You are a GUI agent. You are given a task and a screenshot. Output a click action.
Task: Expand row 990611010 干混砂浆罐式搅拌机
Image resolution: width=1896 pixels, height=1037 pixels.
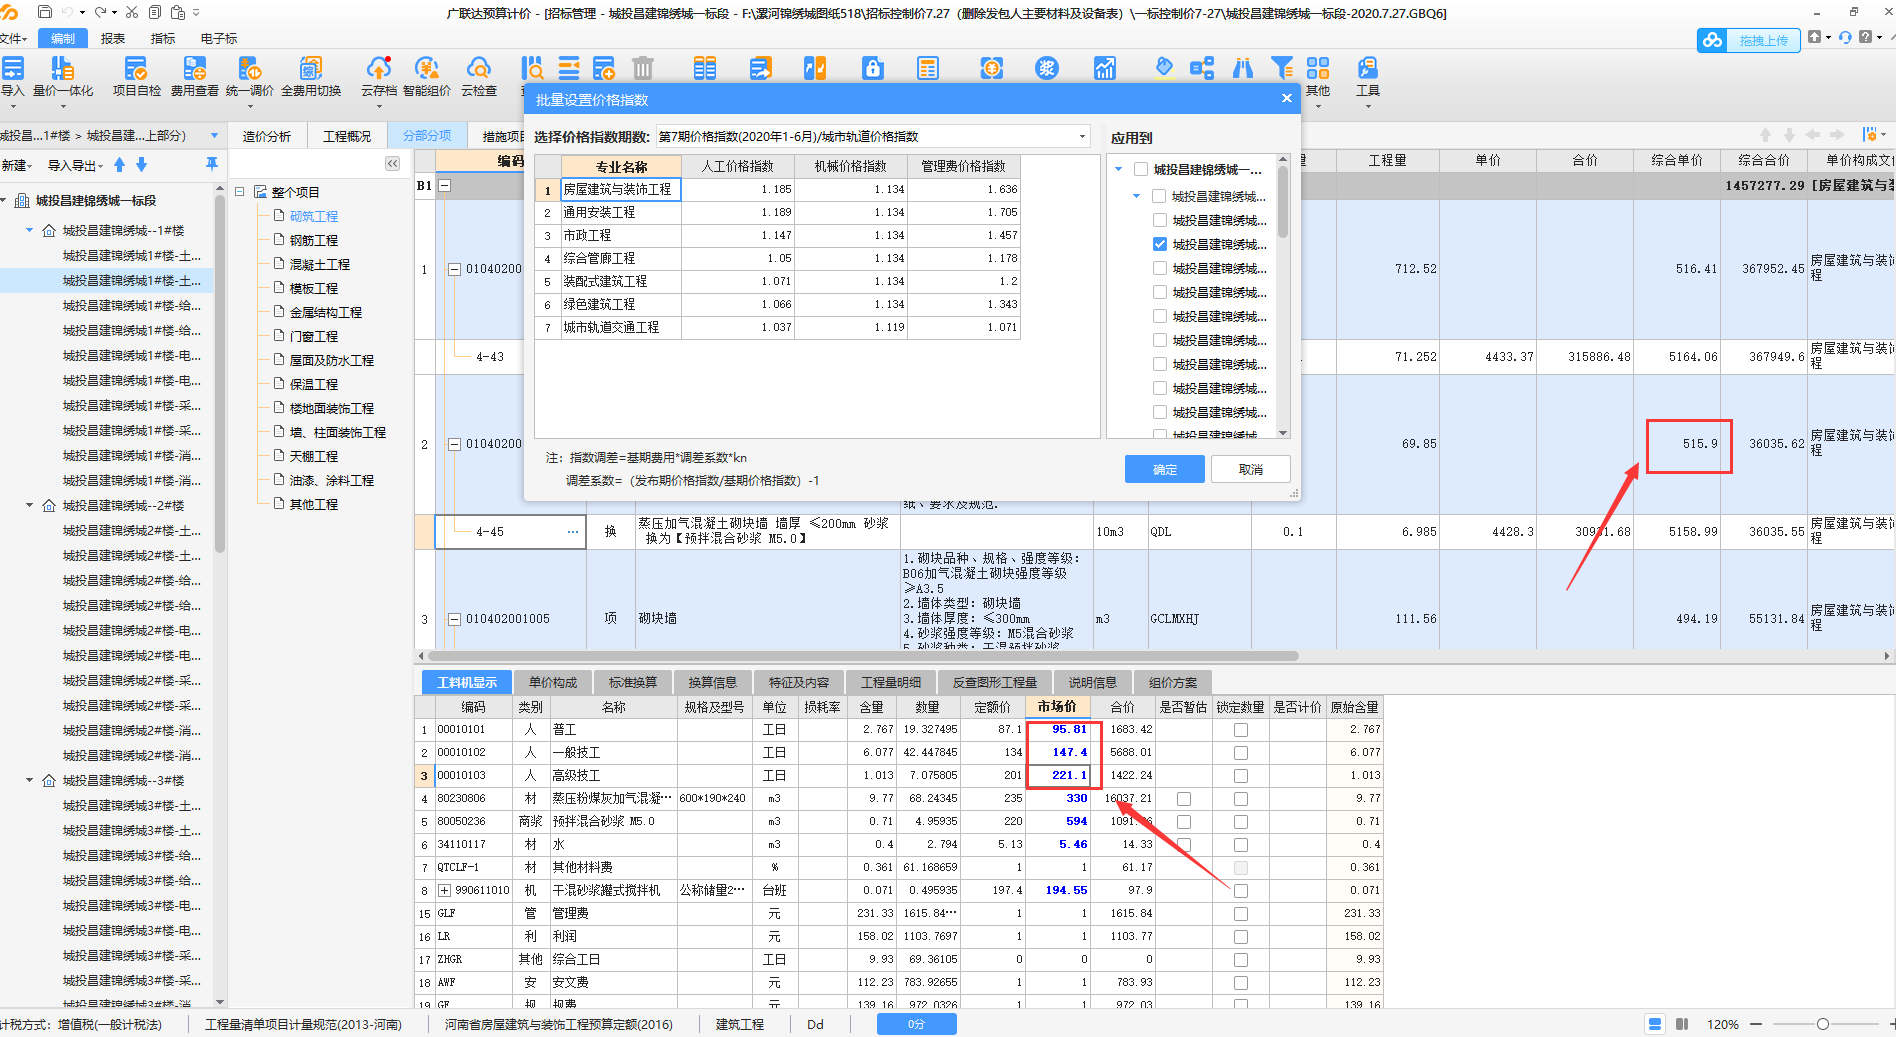pos(445,890)
